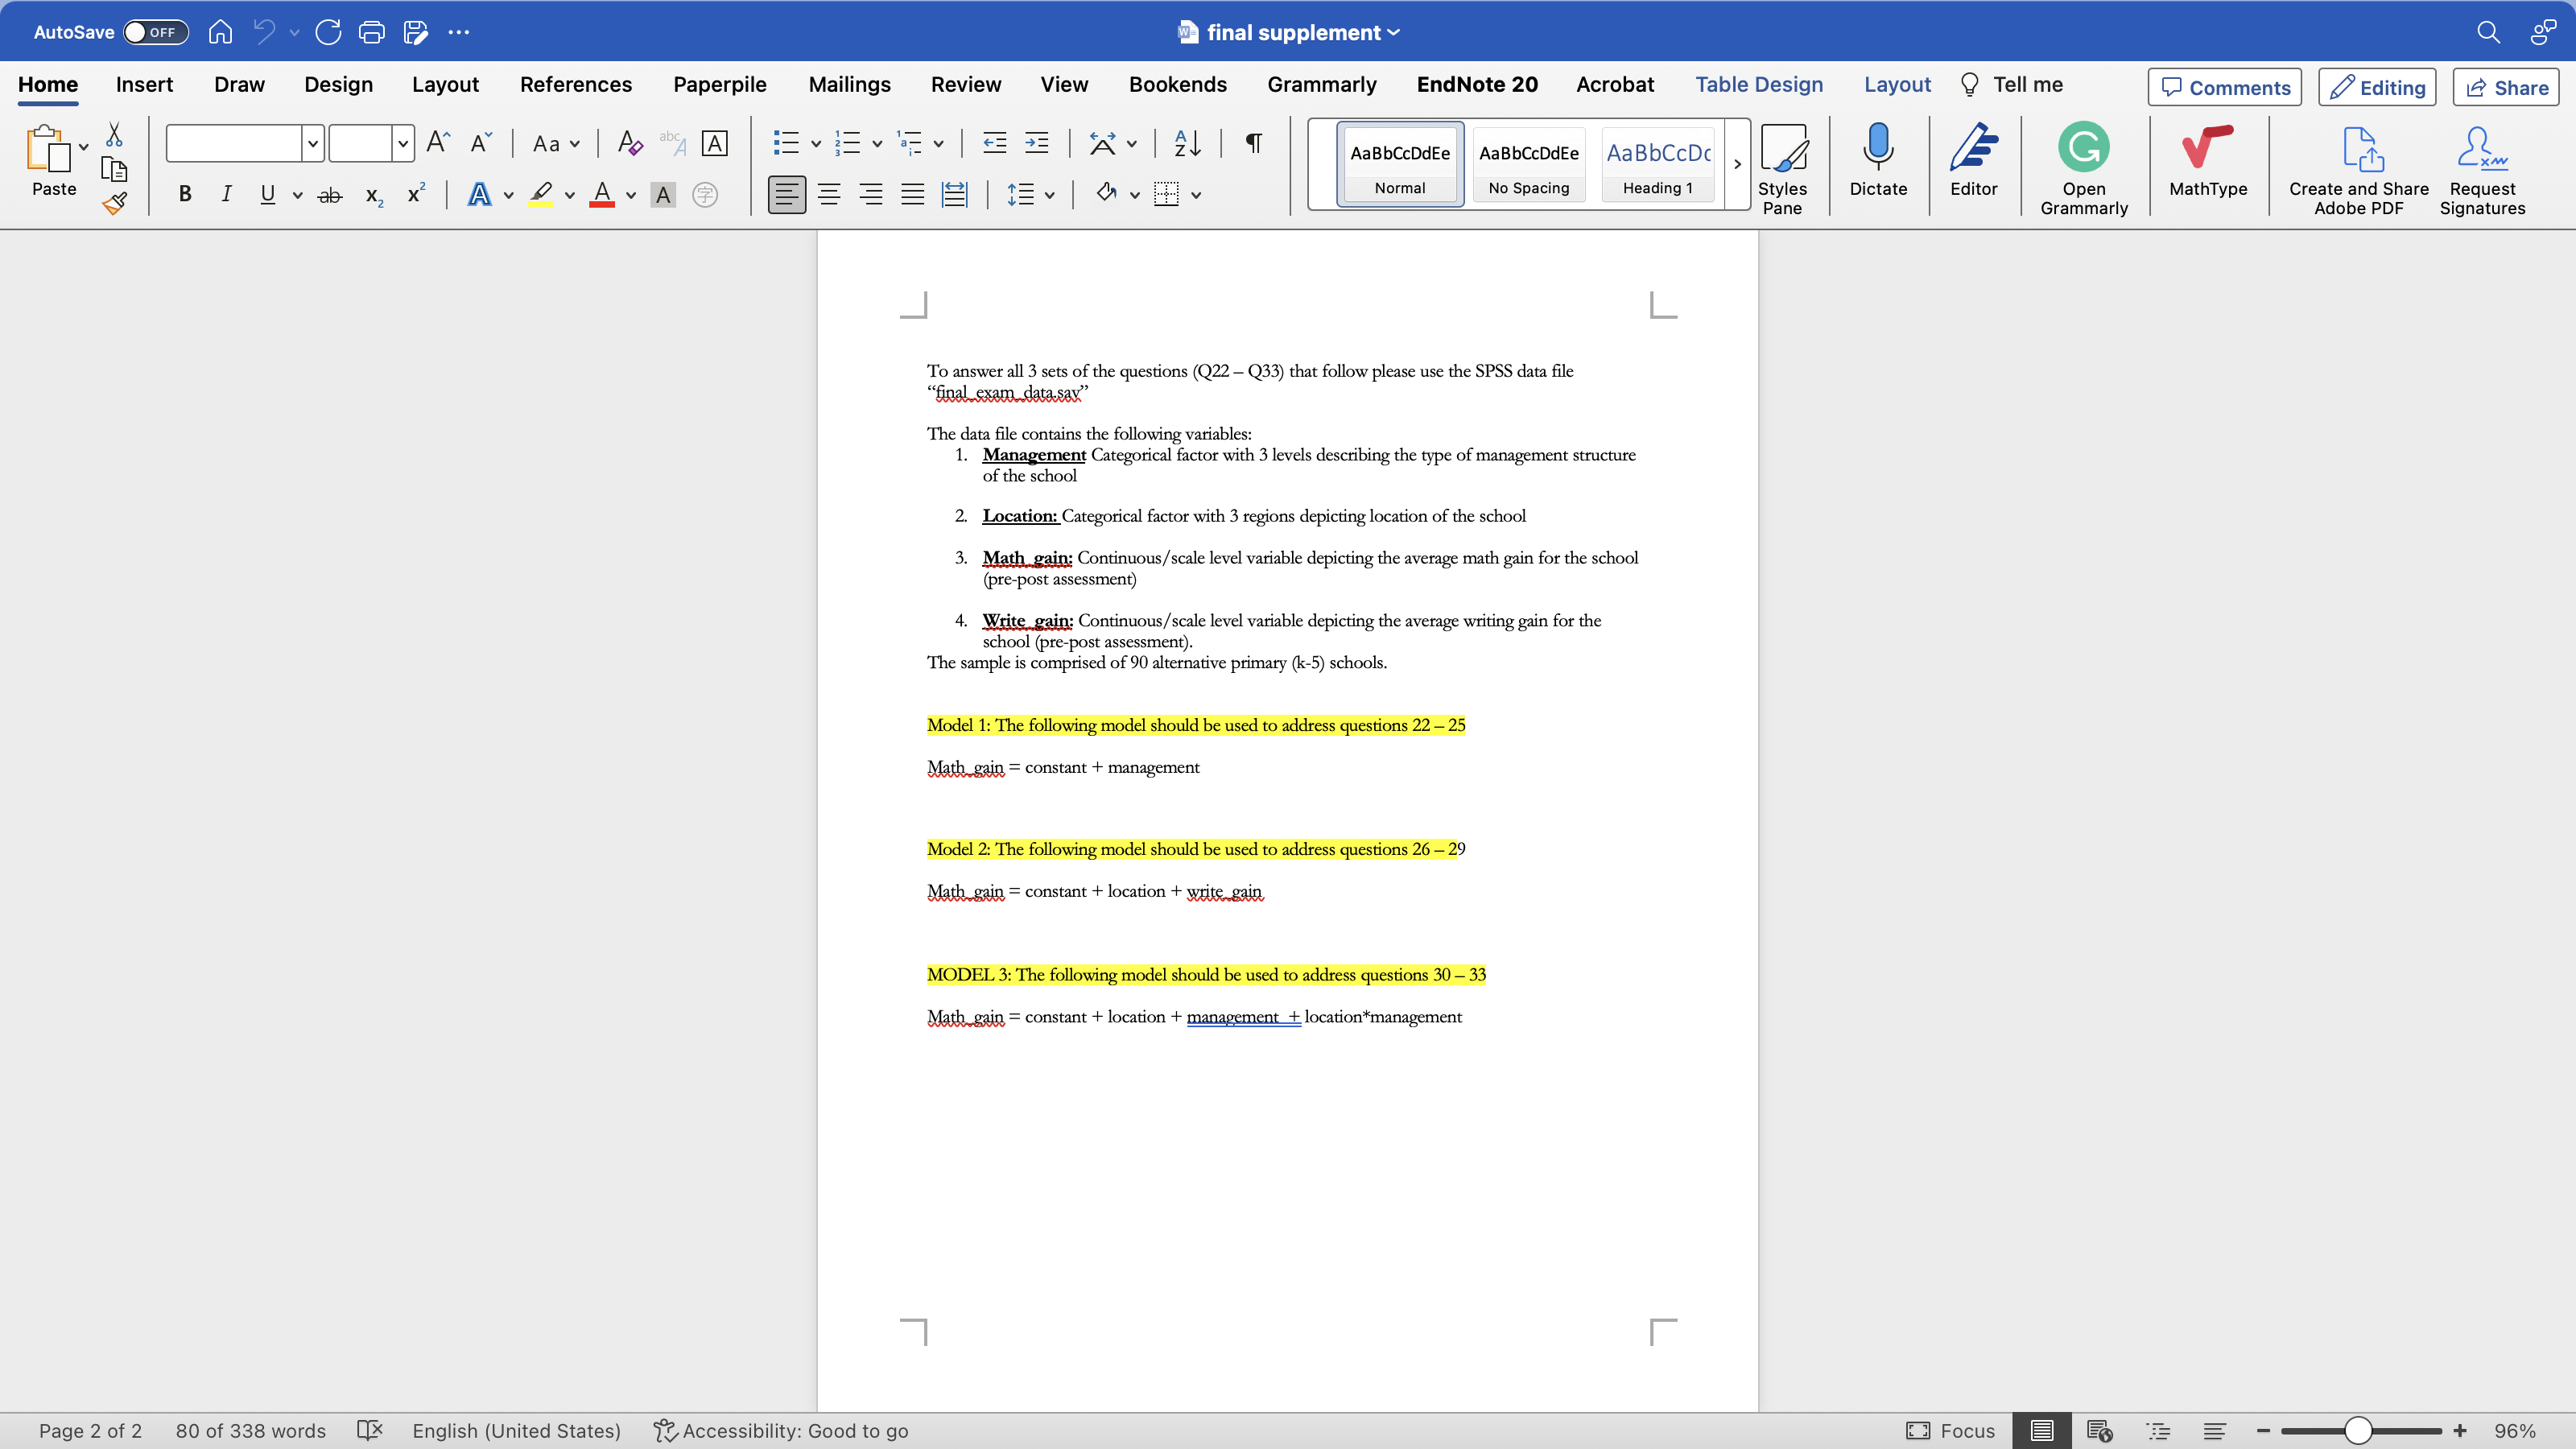The width and height of the screenshot is (2576, 1449).
Task: Toggle align left
Action: pyautogui.click(x=786, y=194)
